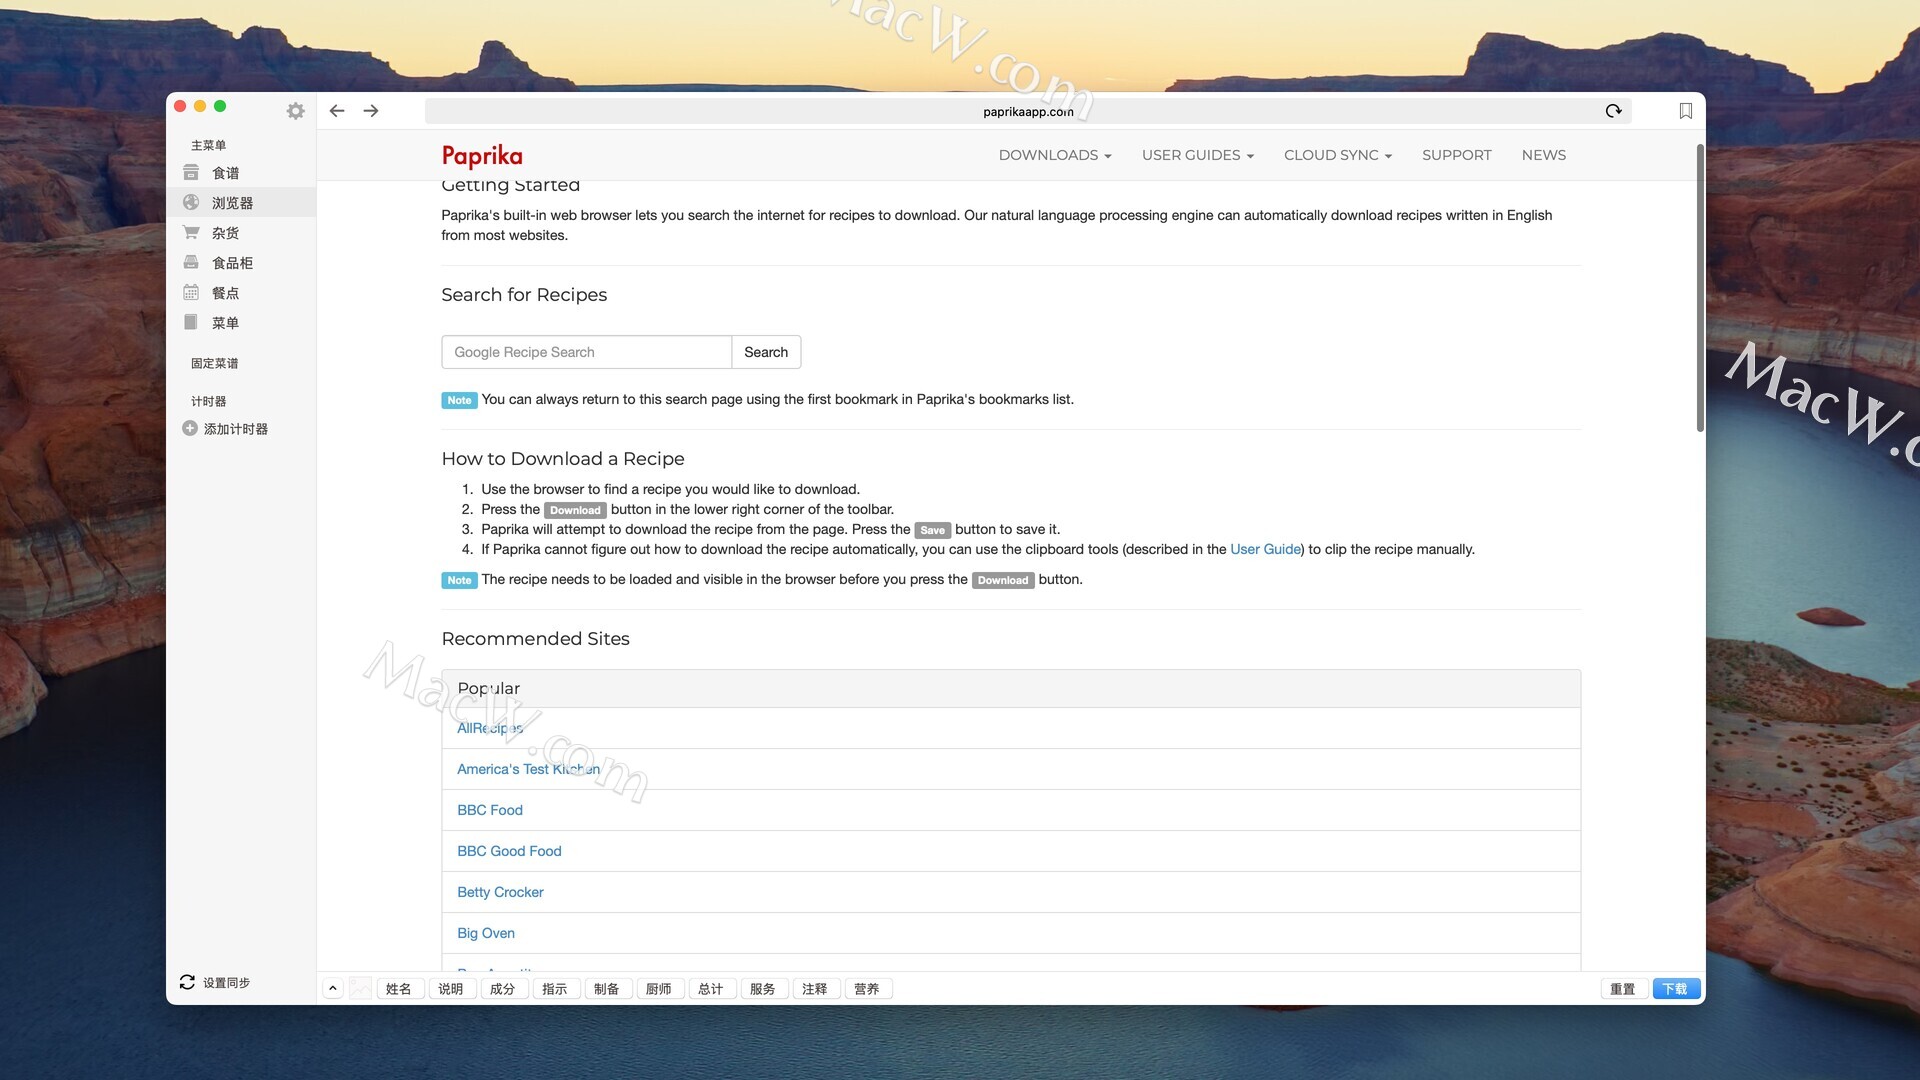Click the 服务 clipboard button

763,989
